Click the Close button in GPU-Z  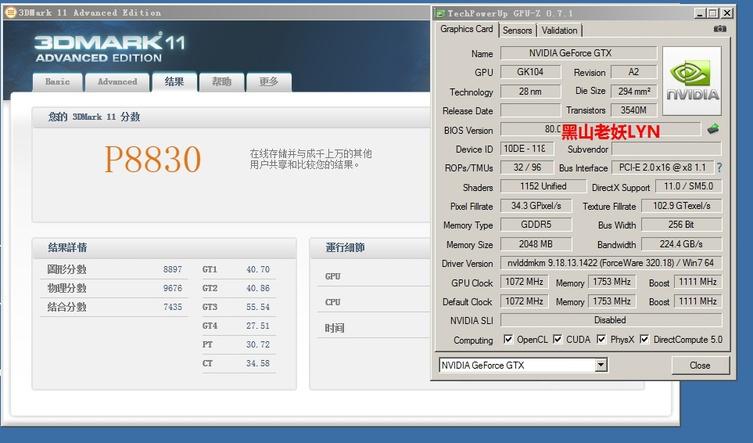click(x=700, y=365)
